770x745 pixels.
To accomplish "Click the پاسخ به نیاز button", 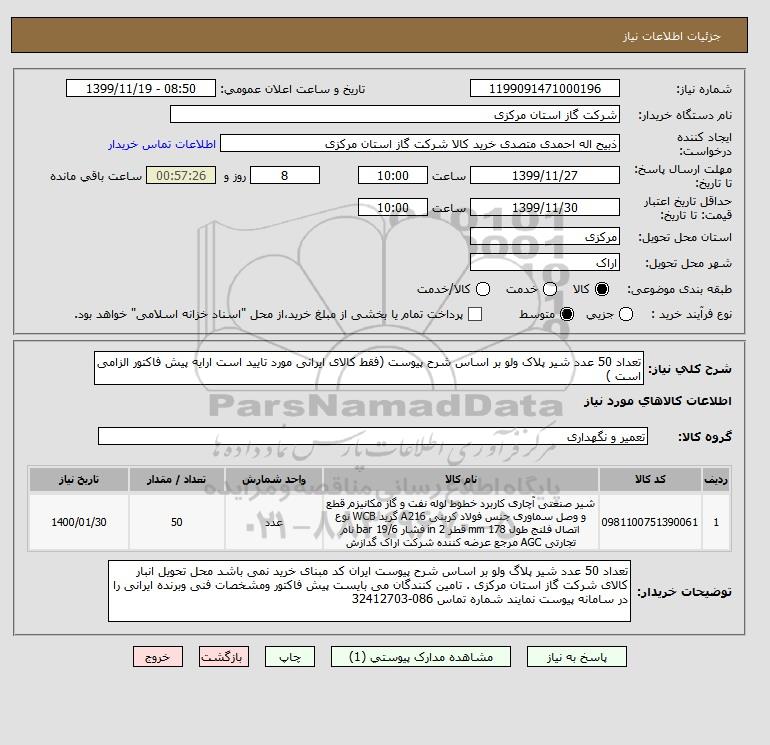I will tap(577, 657).
